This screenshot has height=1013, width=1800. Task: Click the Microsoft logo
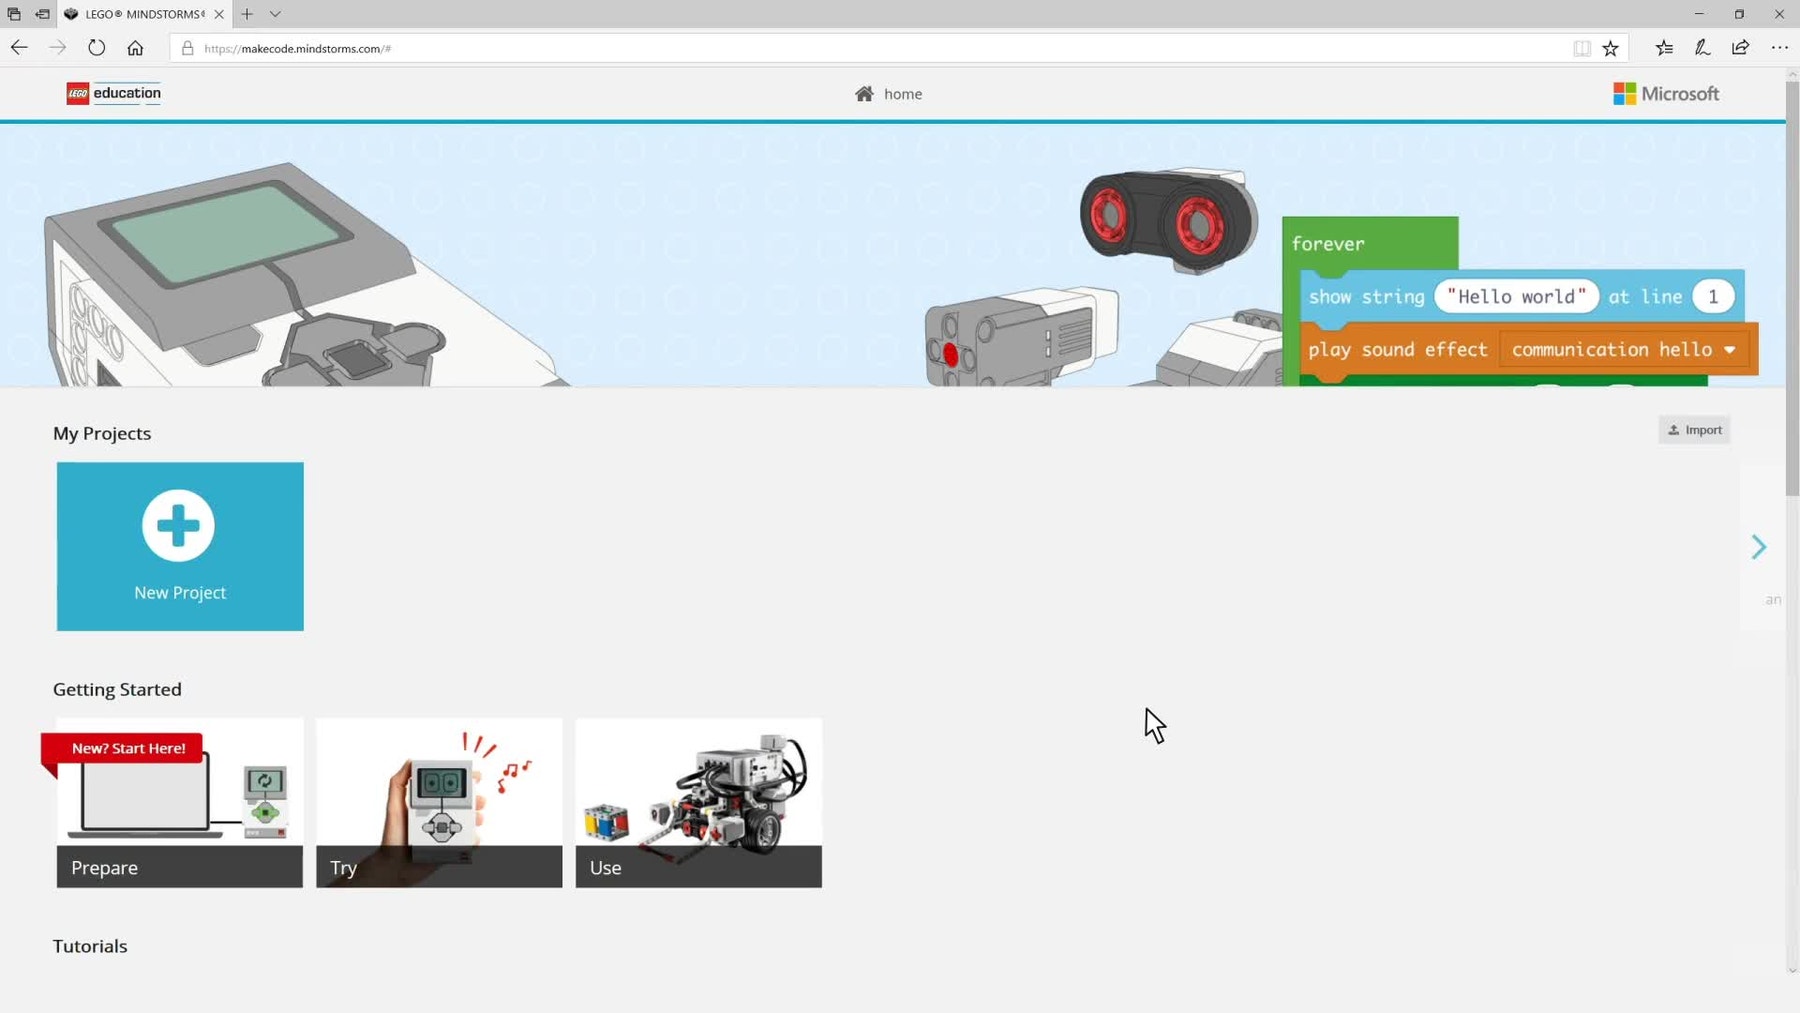pos(1665,94)
